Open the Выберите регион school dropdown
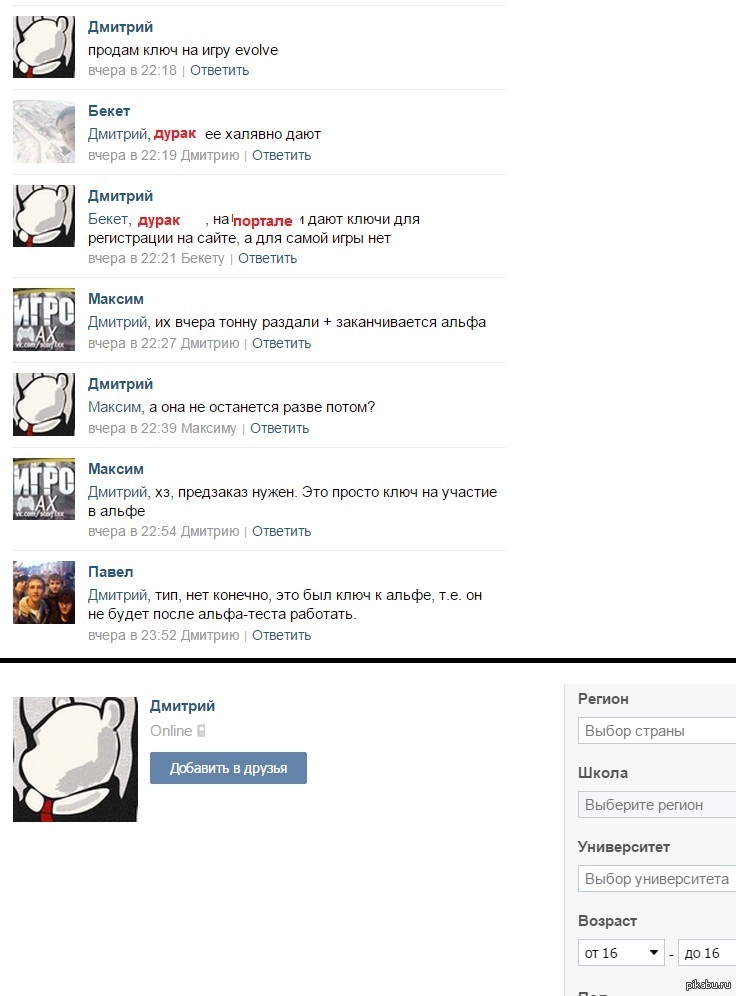This screenshot has width=736, height=996. tap(657, 805)
